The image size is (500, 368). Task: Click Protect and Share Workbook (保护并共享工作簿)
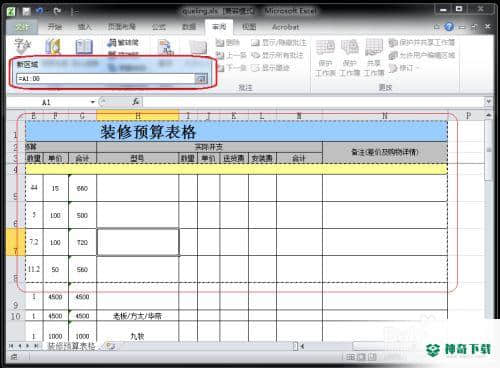422,42
